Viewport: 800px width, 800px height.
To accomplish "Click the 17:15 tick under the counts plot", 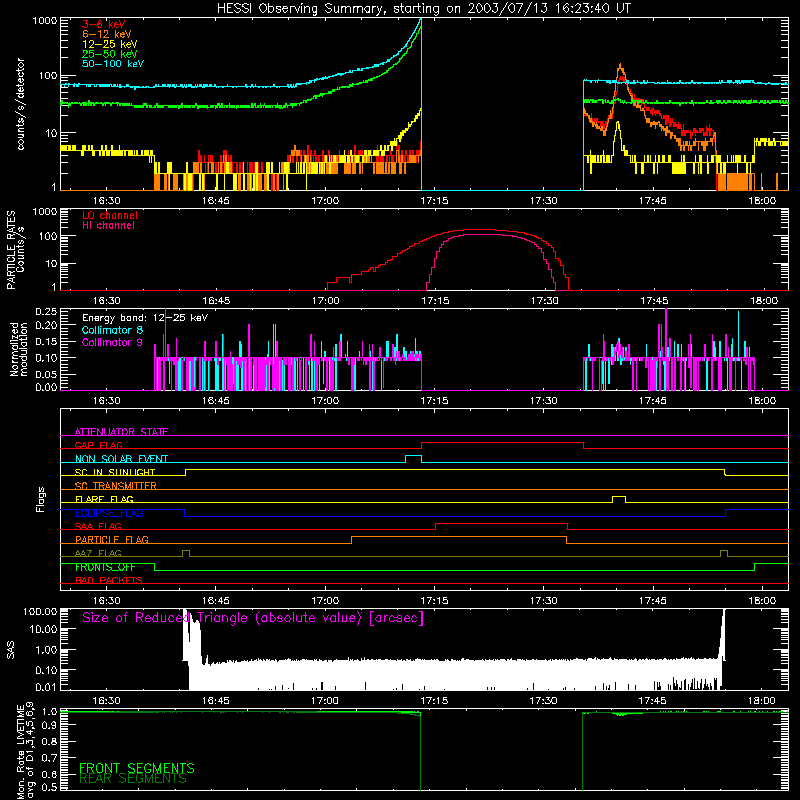I will pyautogui.click(x=434, y=201).
